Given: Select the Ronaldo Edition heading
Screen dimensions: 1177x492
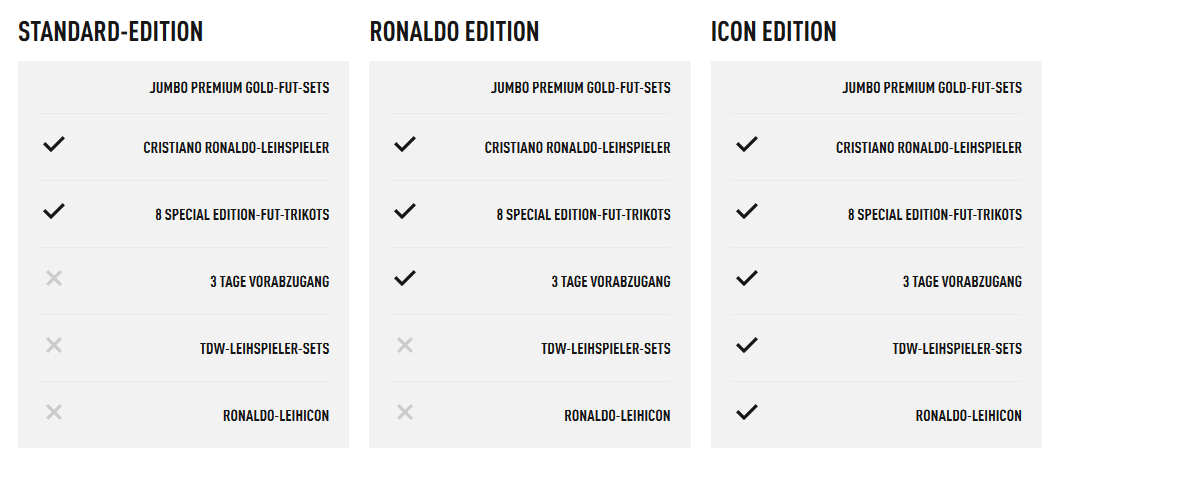Looking at the screenshot, I should 454,32.
